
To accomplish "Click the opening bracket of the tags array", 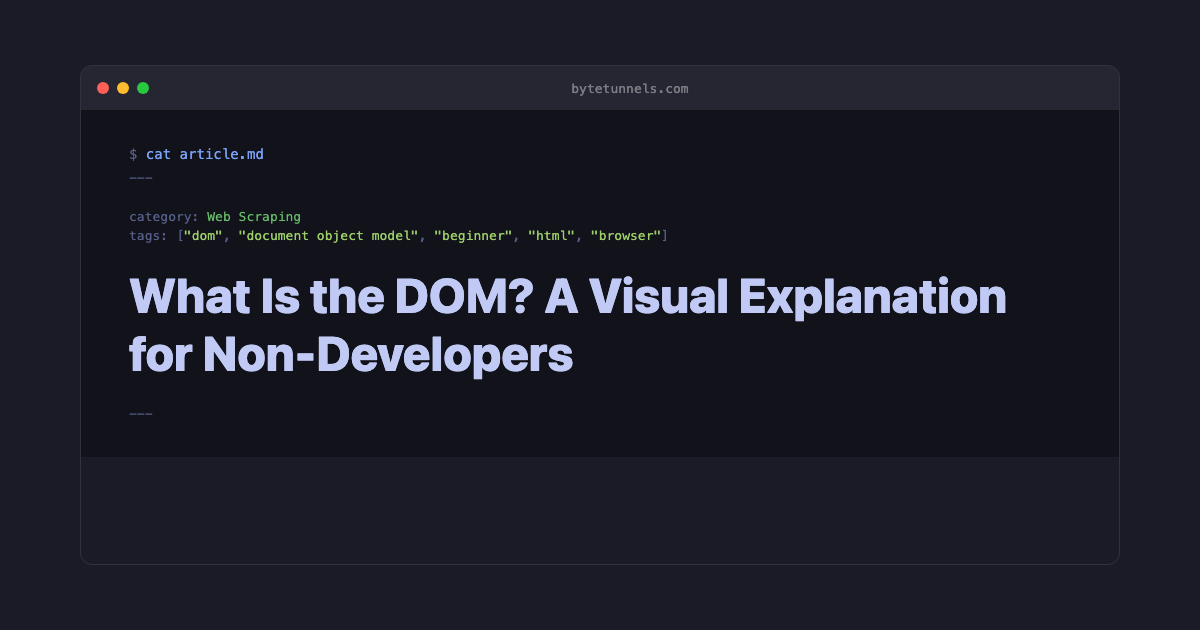I will click(x=179, y=235).
